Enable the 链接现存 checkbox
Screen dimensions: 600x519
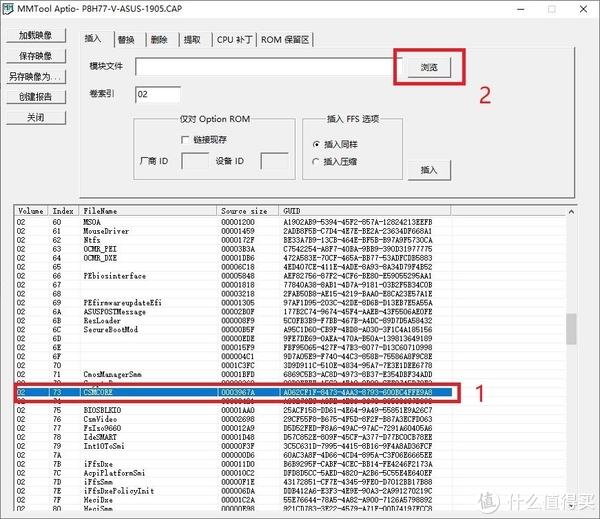click(185, 140)
